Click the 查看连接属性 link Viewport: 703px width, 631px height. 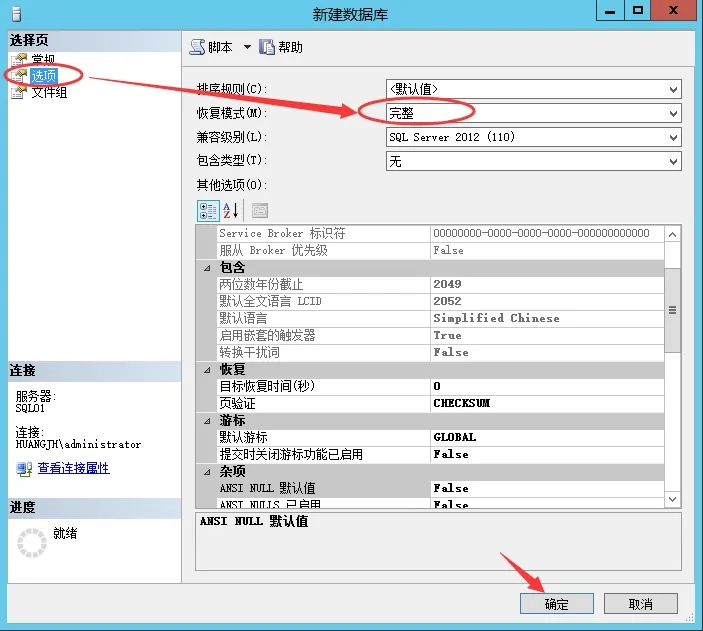pos(74,468)
